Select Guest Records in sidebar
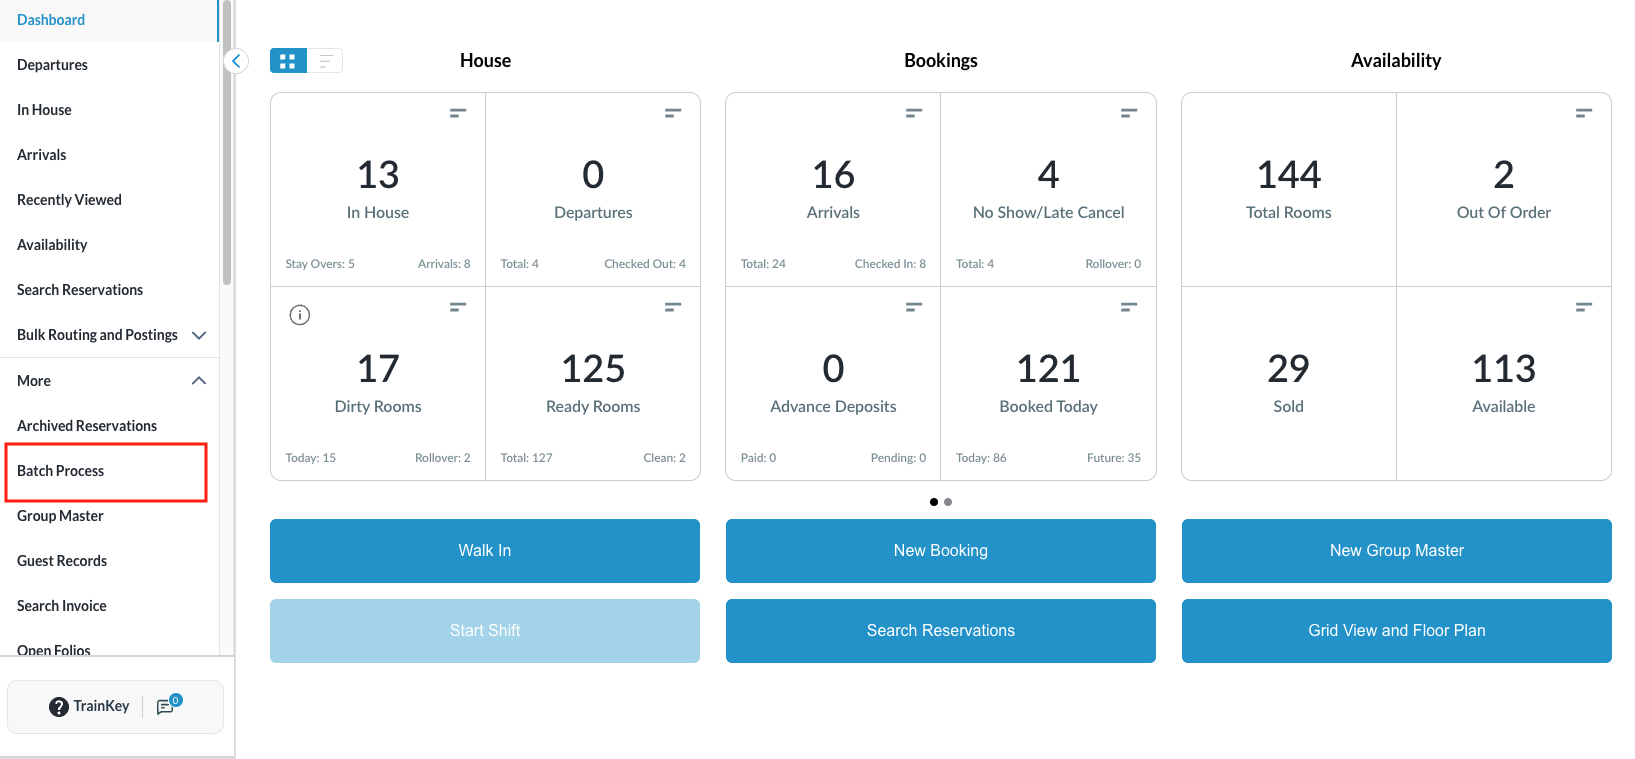 [62, 561]
